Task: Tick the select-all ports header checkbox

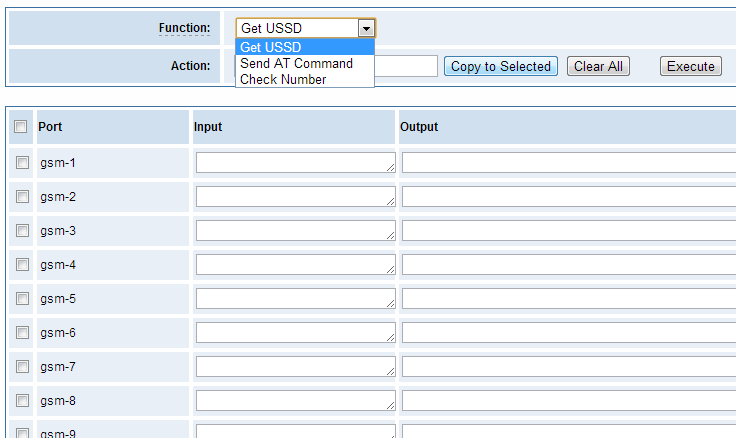Action: 20,126
